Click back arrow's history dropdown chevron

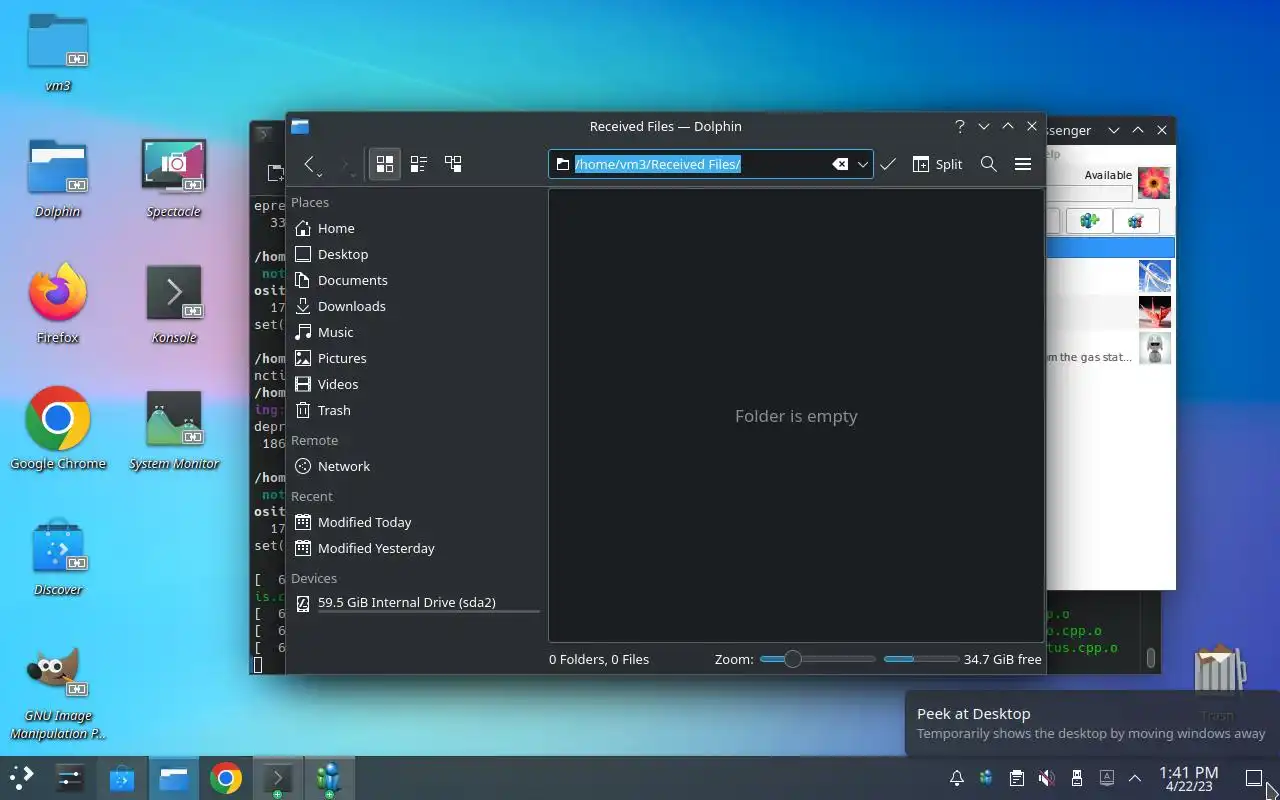point(320,175)
